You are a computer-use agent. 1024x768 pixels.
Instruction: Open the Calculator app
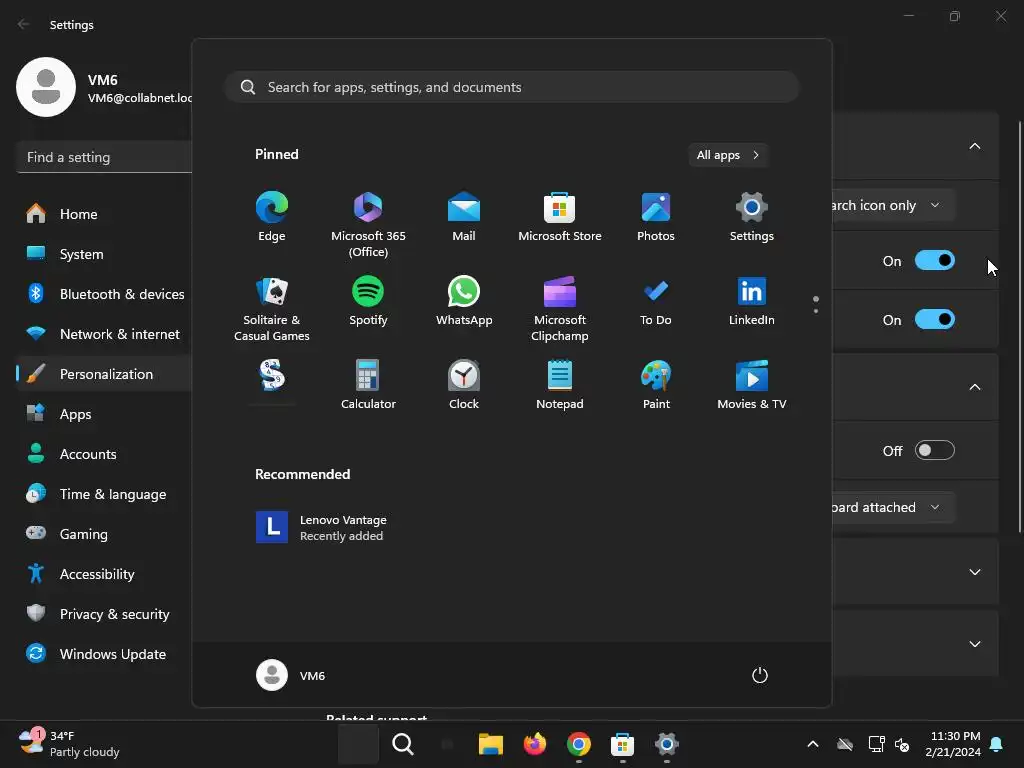[368, 385]
